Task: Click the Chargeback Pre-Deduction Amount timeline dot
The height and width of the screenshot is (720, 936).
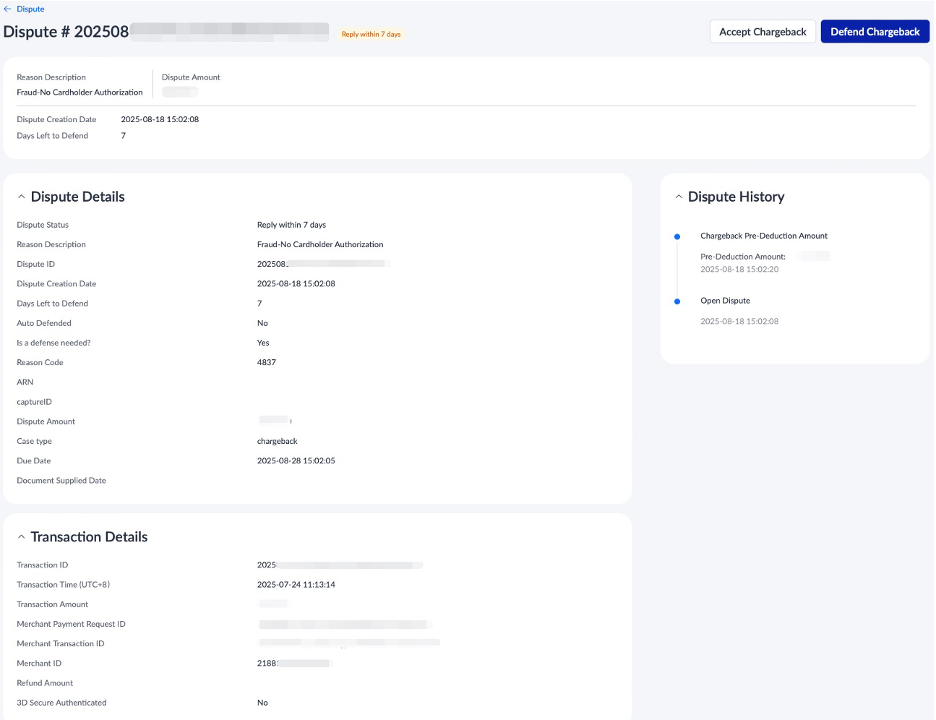Action: coord(677,237)
